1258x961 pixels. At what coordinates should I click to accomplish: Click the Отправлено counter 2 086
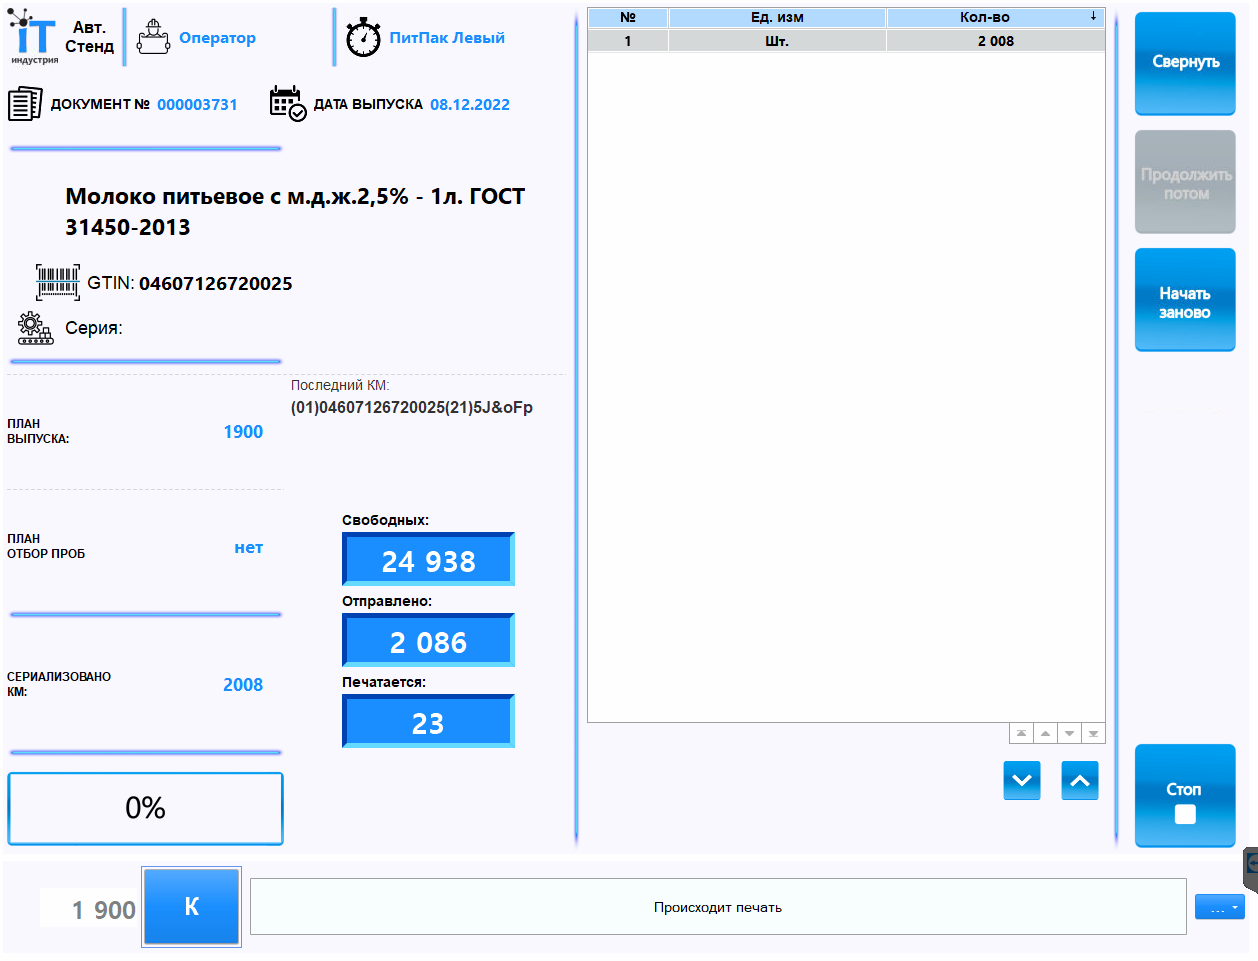tap(428, 641)
